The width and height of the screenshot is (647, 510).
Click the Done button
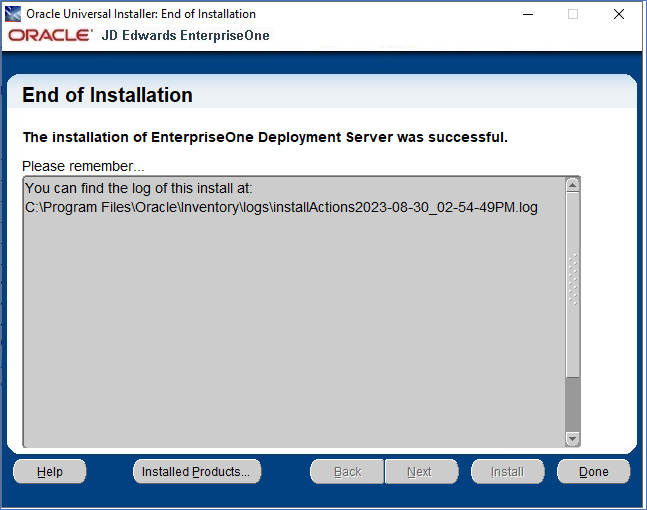[x=593, y=471]
